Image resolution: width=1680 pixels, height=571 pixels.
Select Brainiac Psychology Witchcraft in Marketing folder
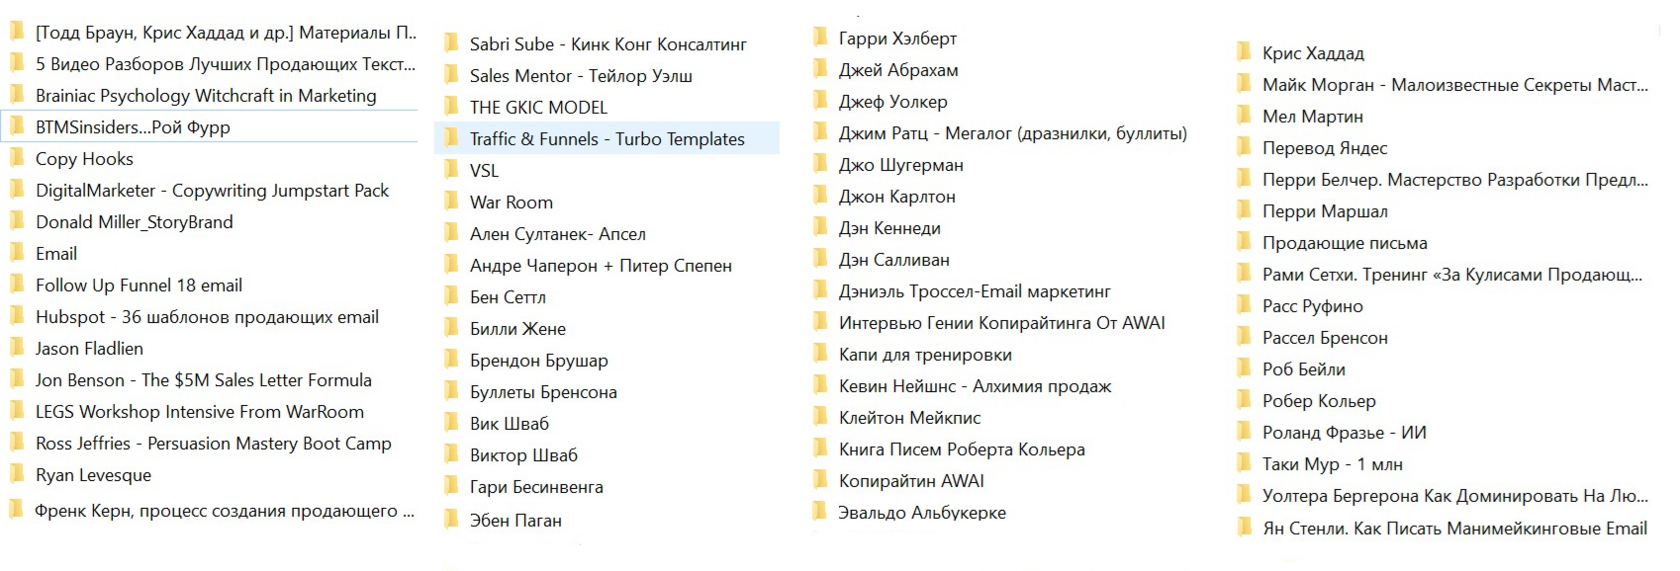(206, 95)
